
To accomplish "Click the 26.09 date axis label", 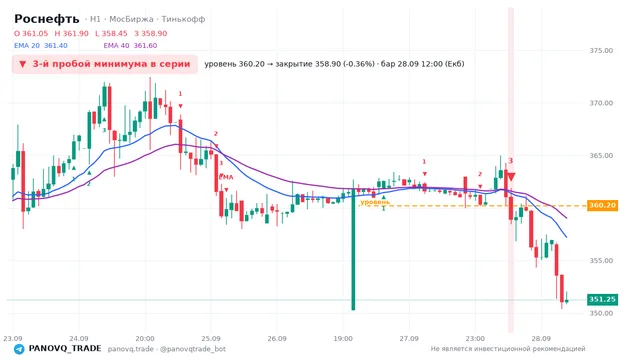I will click(x=277, y=338).
